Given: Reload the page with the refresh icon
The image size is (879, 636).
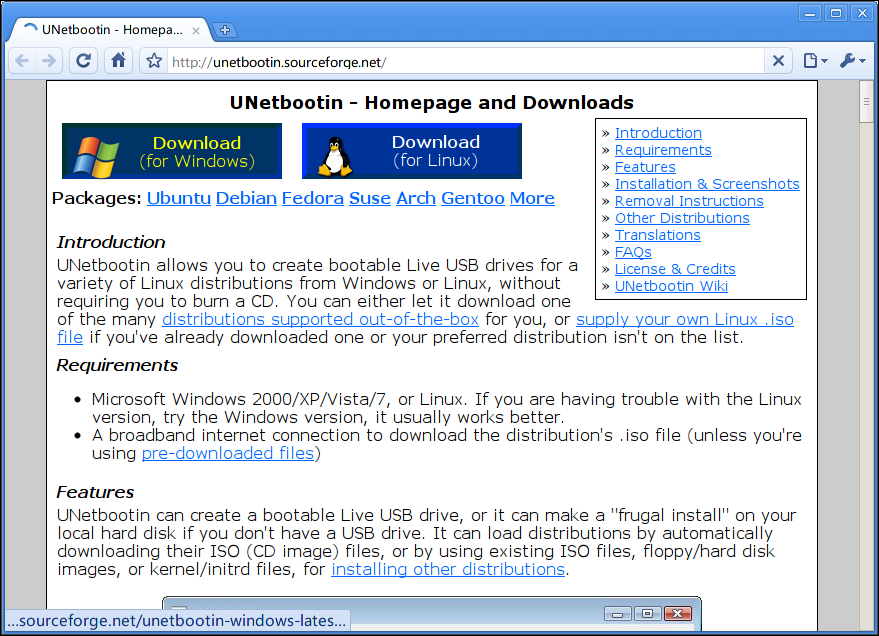Looking at the screenshot, I should coord(84,61).
